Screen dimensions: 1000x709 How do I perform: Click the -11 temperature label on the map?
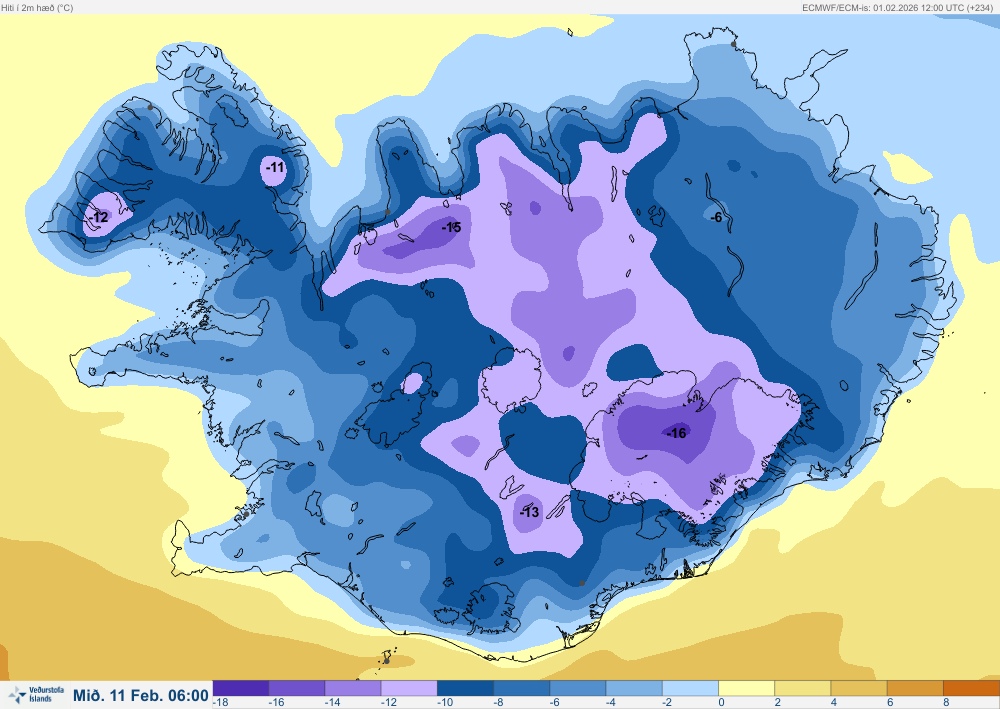point(275,167)
